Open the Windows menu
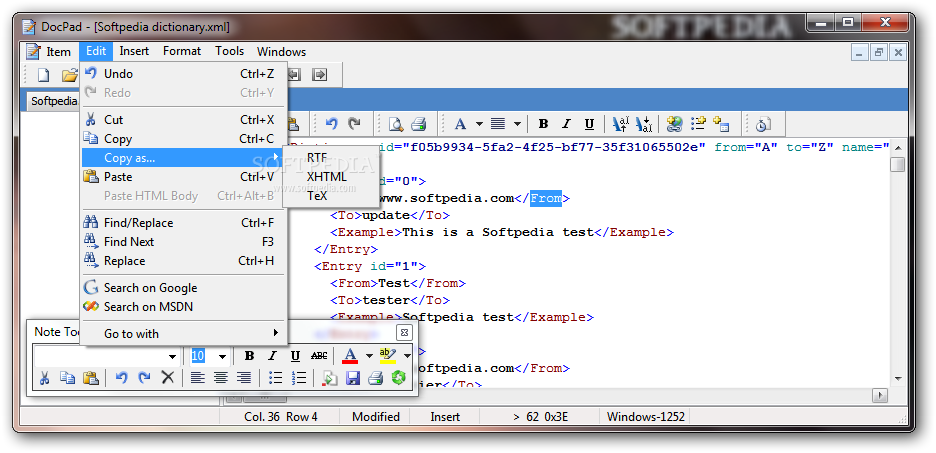Viewport: 936px width, 453px height. pyautogui.click(x=282, y=52)
